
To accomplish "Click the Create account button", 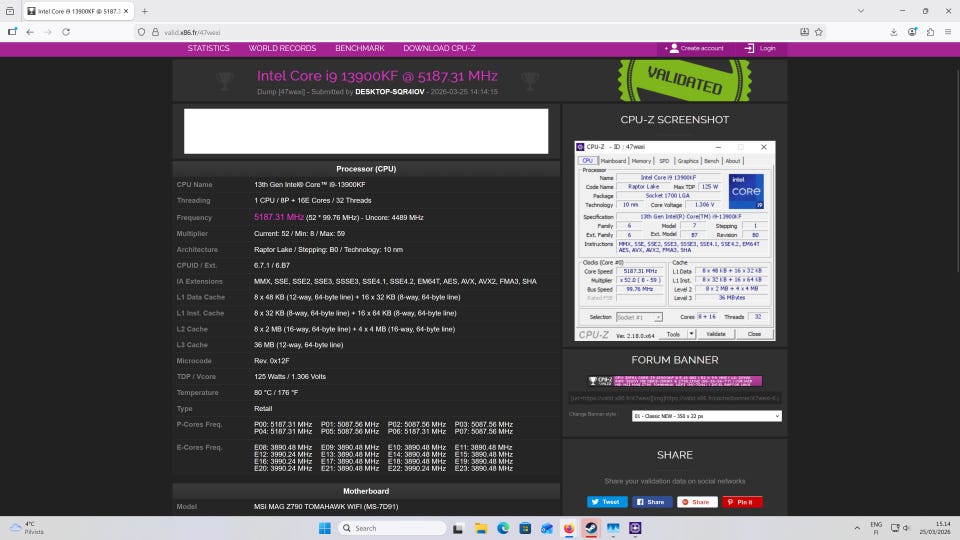I will click(x=696, y=48).
